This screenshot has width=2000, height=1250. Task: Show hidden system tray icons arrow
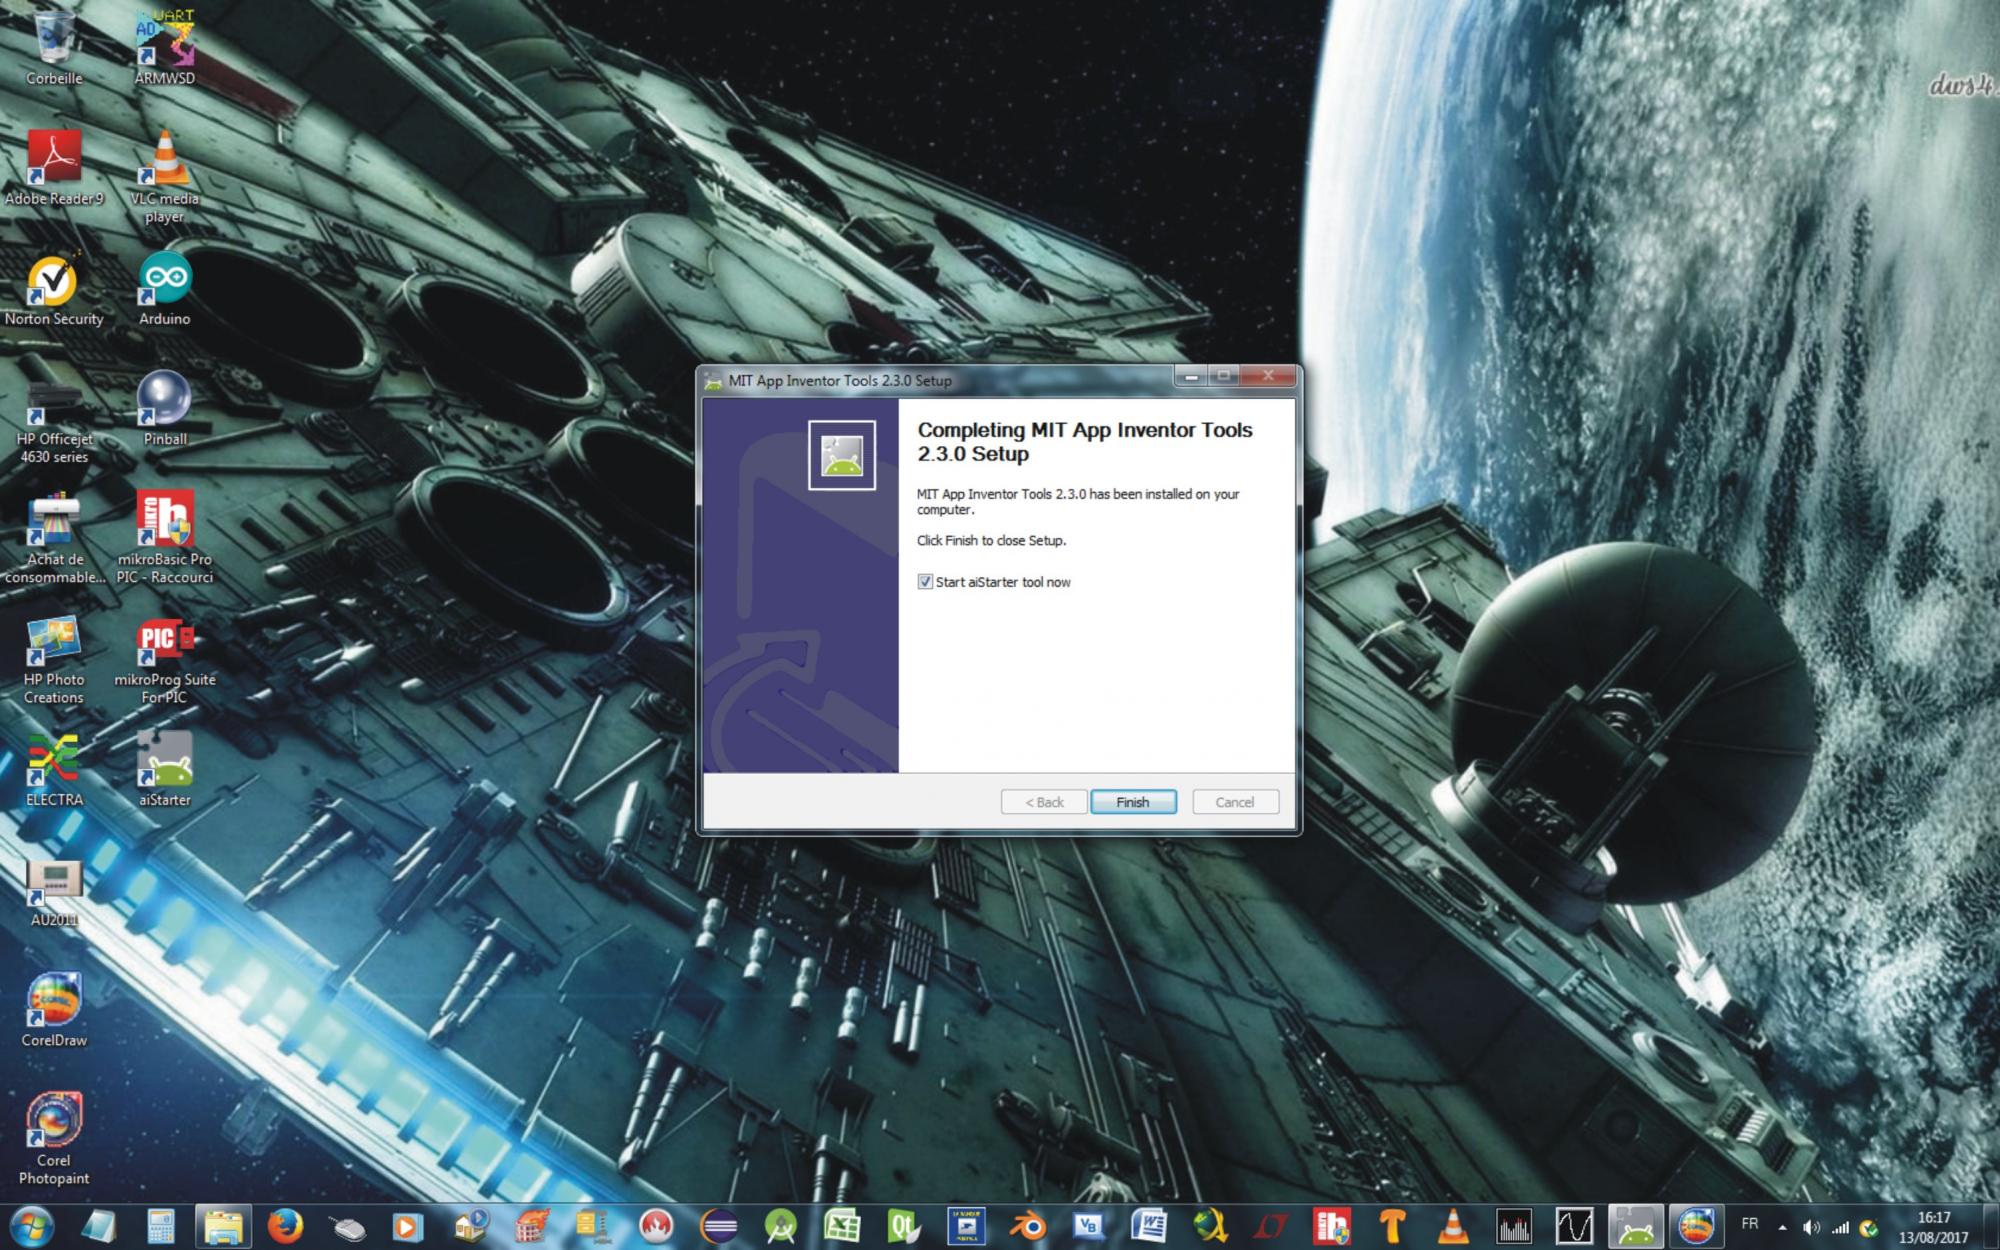pos(1782,1227)
